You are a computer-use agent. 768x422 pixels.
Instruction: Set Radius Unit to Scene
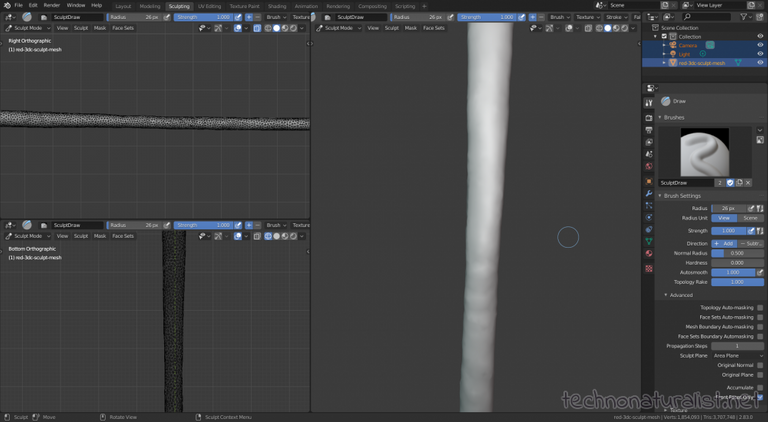click(750, 218)
